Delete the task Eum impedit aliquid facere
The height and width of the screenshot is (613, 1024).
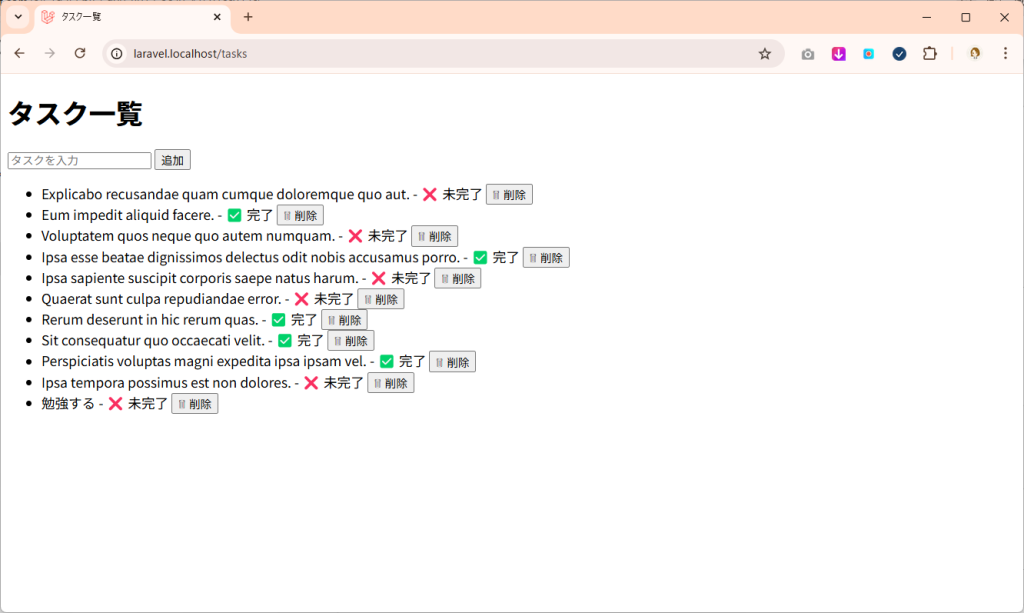300,215
